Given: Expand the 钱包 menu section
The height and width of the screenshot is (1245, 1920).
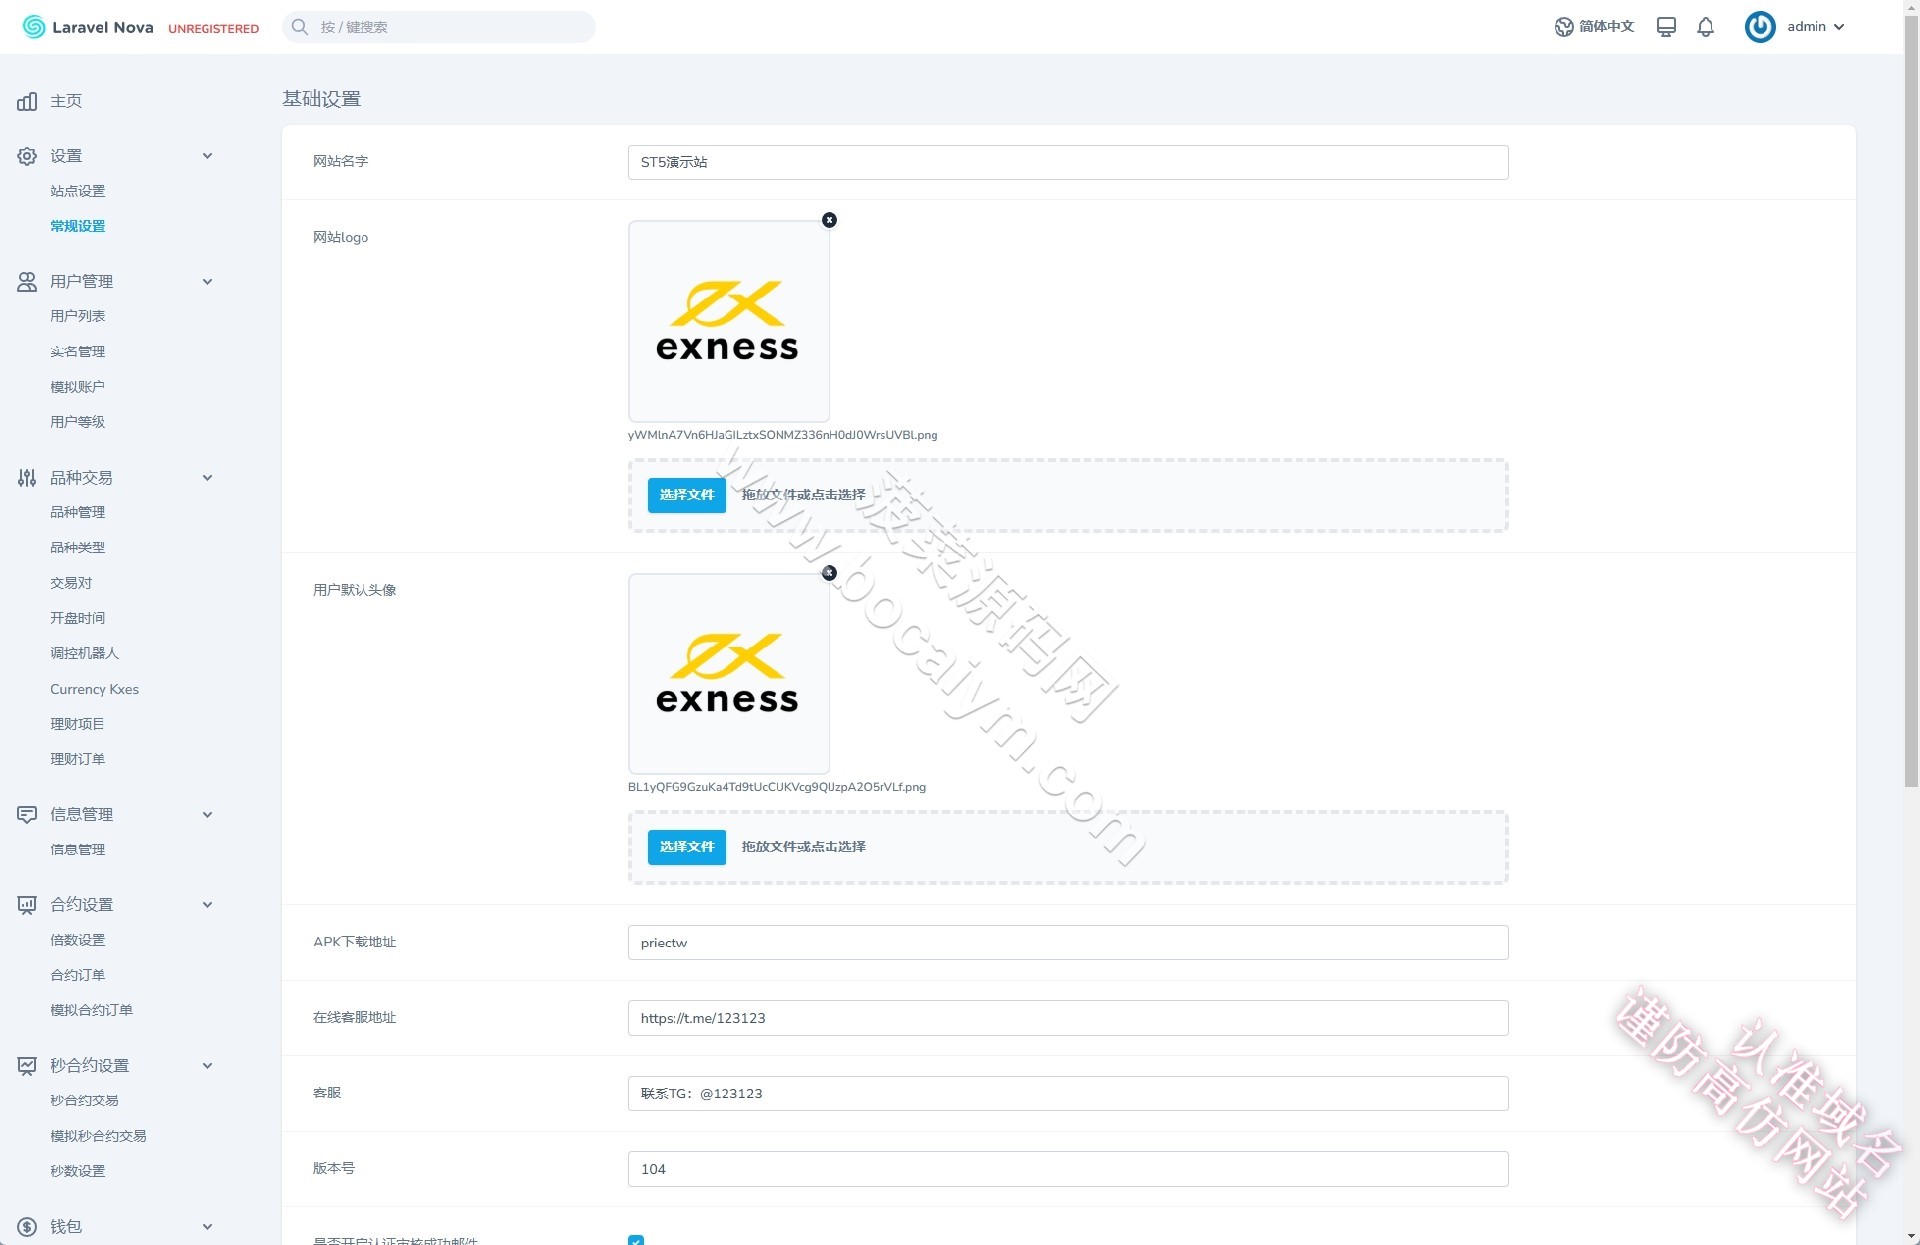Looking at the screenshot, I should click(207, 1227).
